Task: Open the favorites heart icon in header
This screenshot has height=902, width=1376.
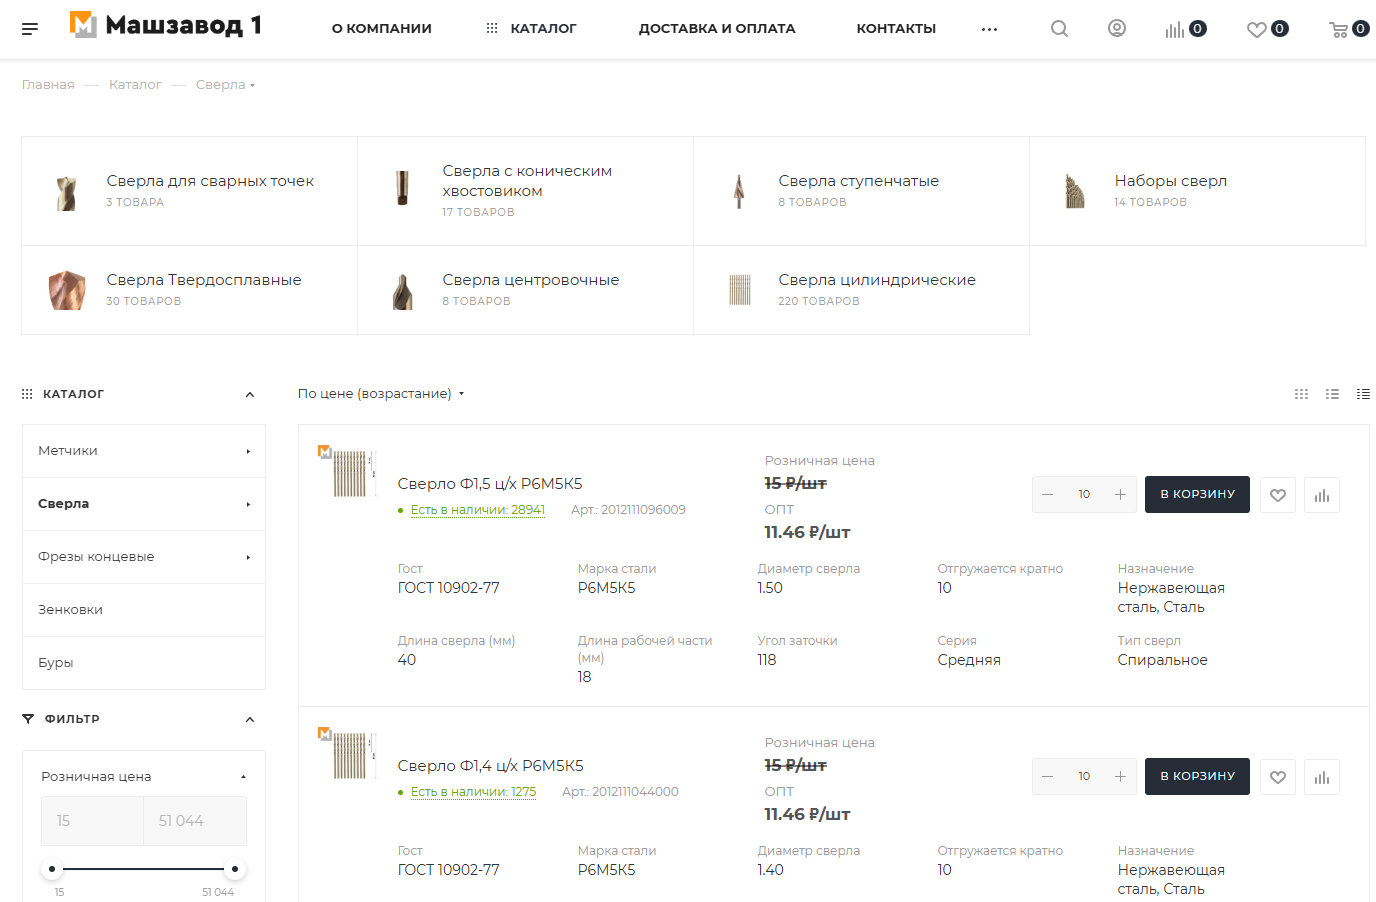Action: tap(1257, 30)
